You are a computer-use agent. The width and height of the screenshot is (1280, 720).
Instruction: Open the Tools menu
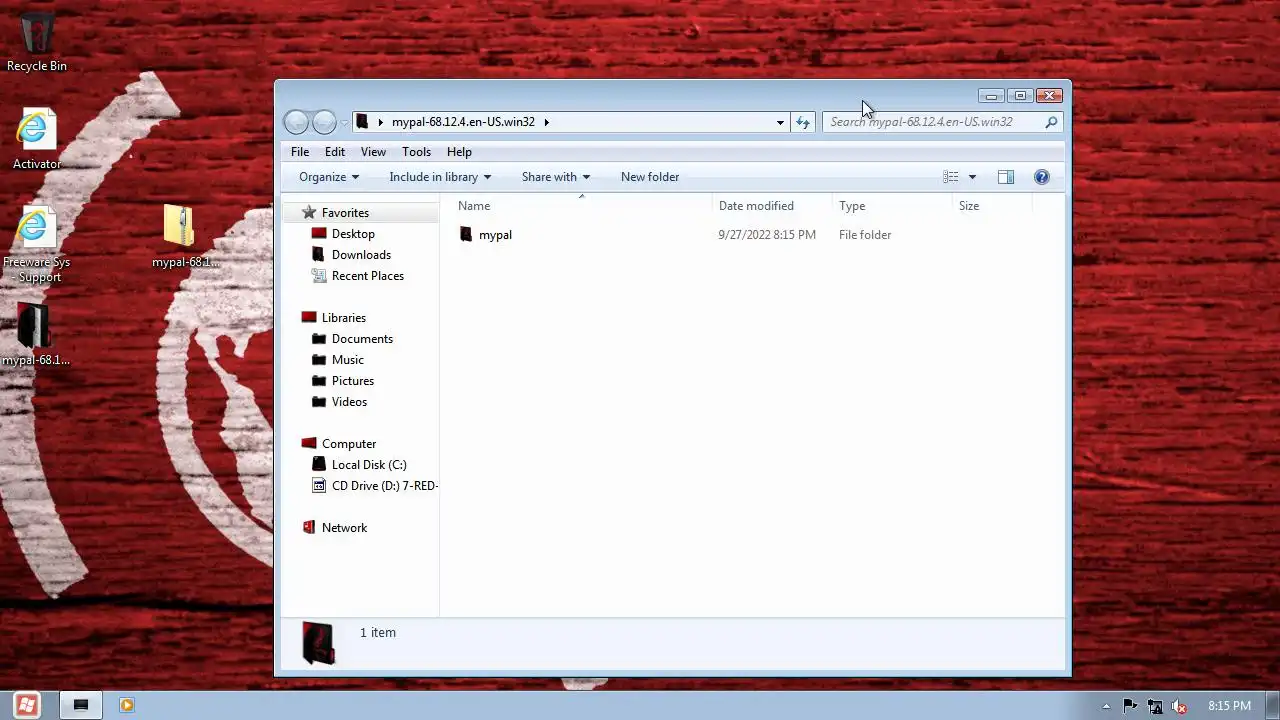[x=416, y=152]
